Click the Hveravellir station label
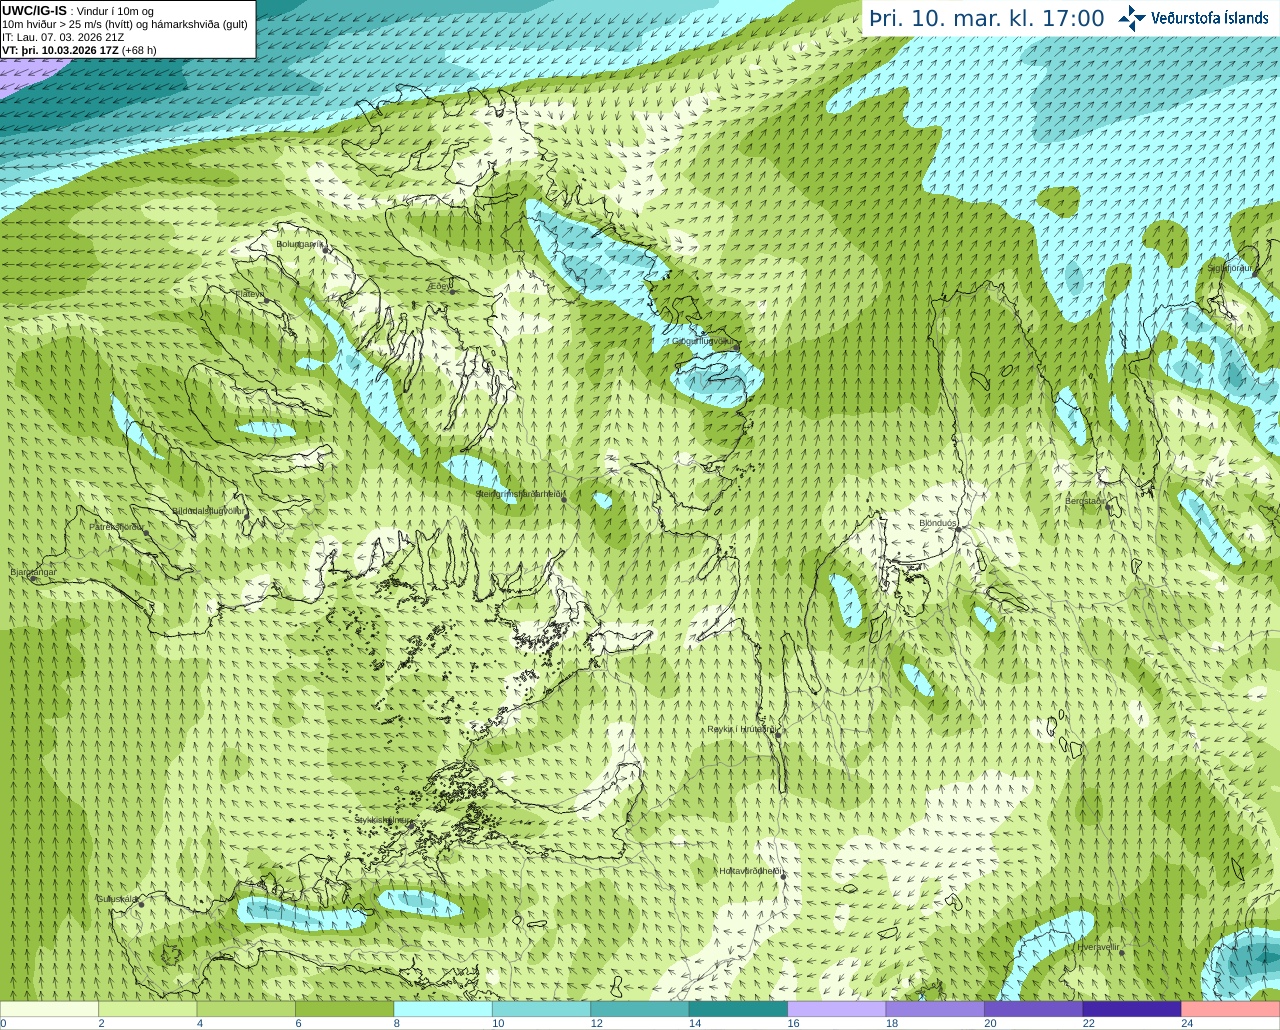 pyautogui.click(x=1098, y=946)
